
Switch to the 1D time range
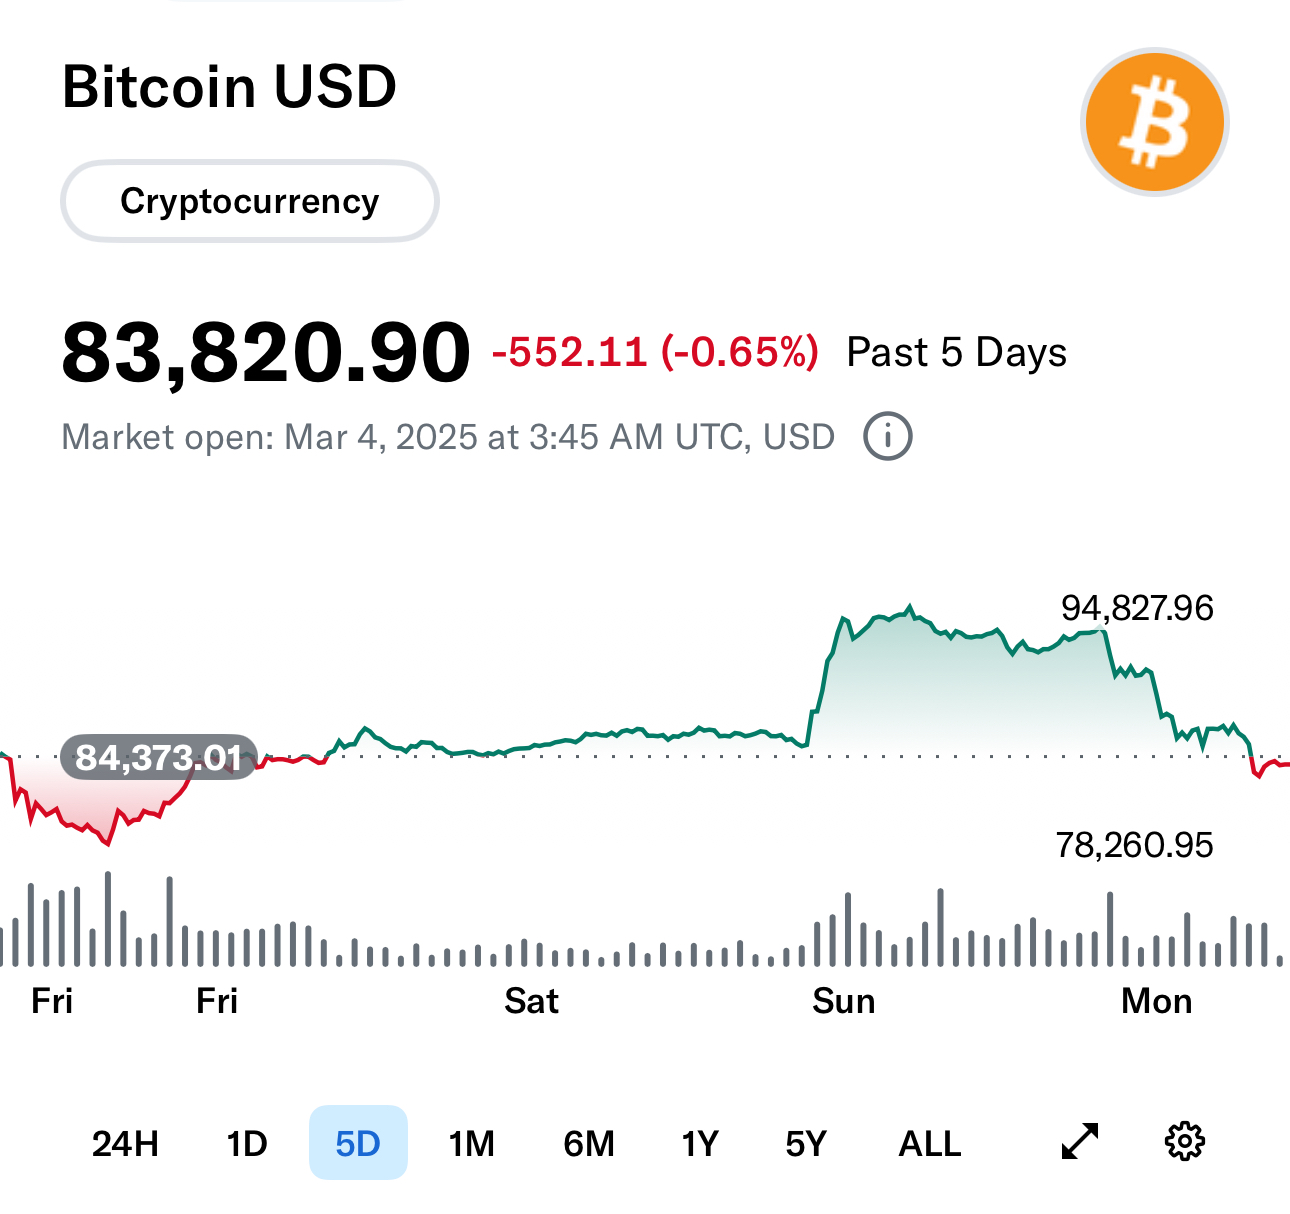coord(247,1143)
